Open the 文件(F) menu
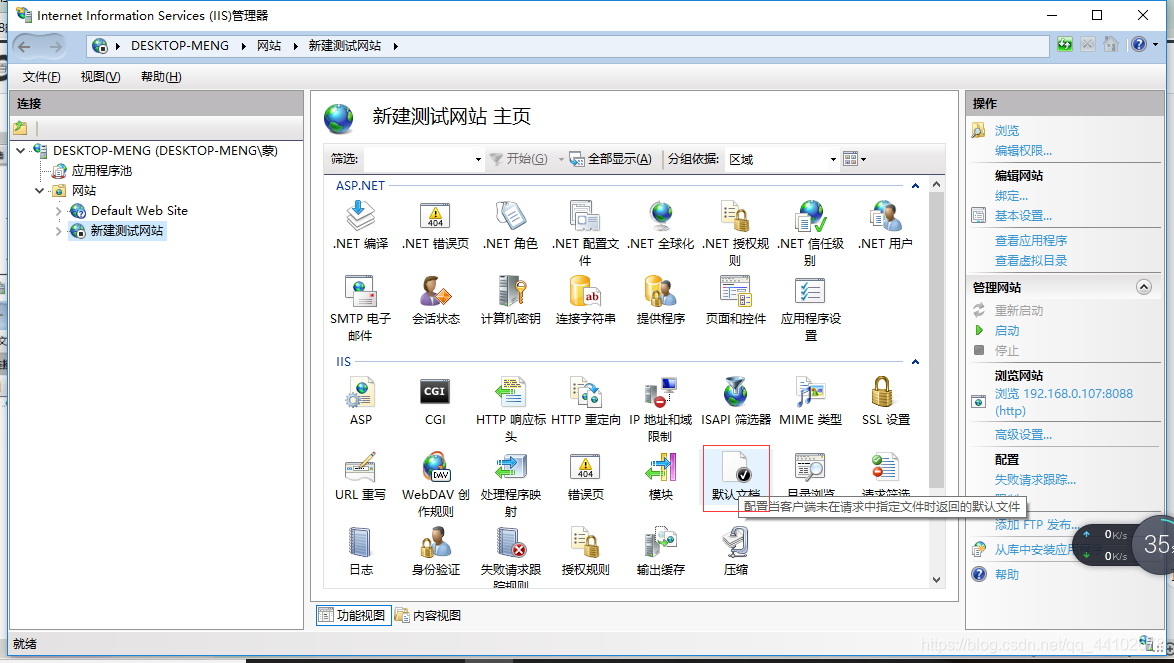Image resolution: width=1174 pixels, height=663 pixels. point(41,76)
